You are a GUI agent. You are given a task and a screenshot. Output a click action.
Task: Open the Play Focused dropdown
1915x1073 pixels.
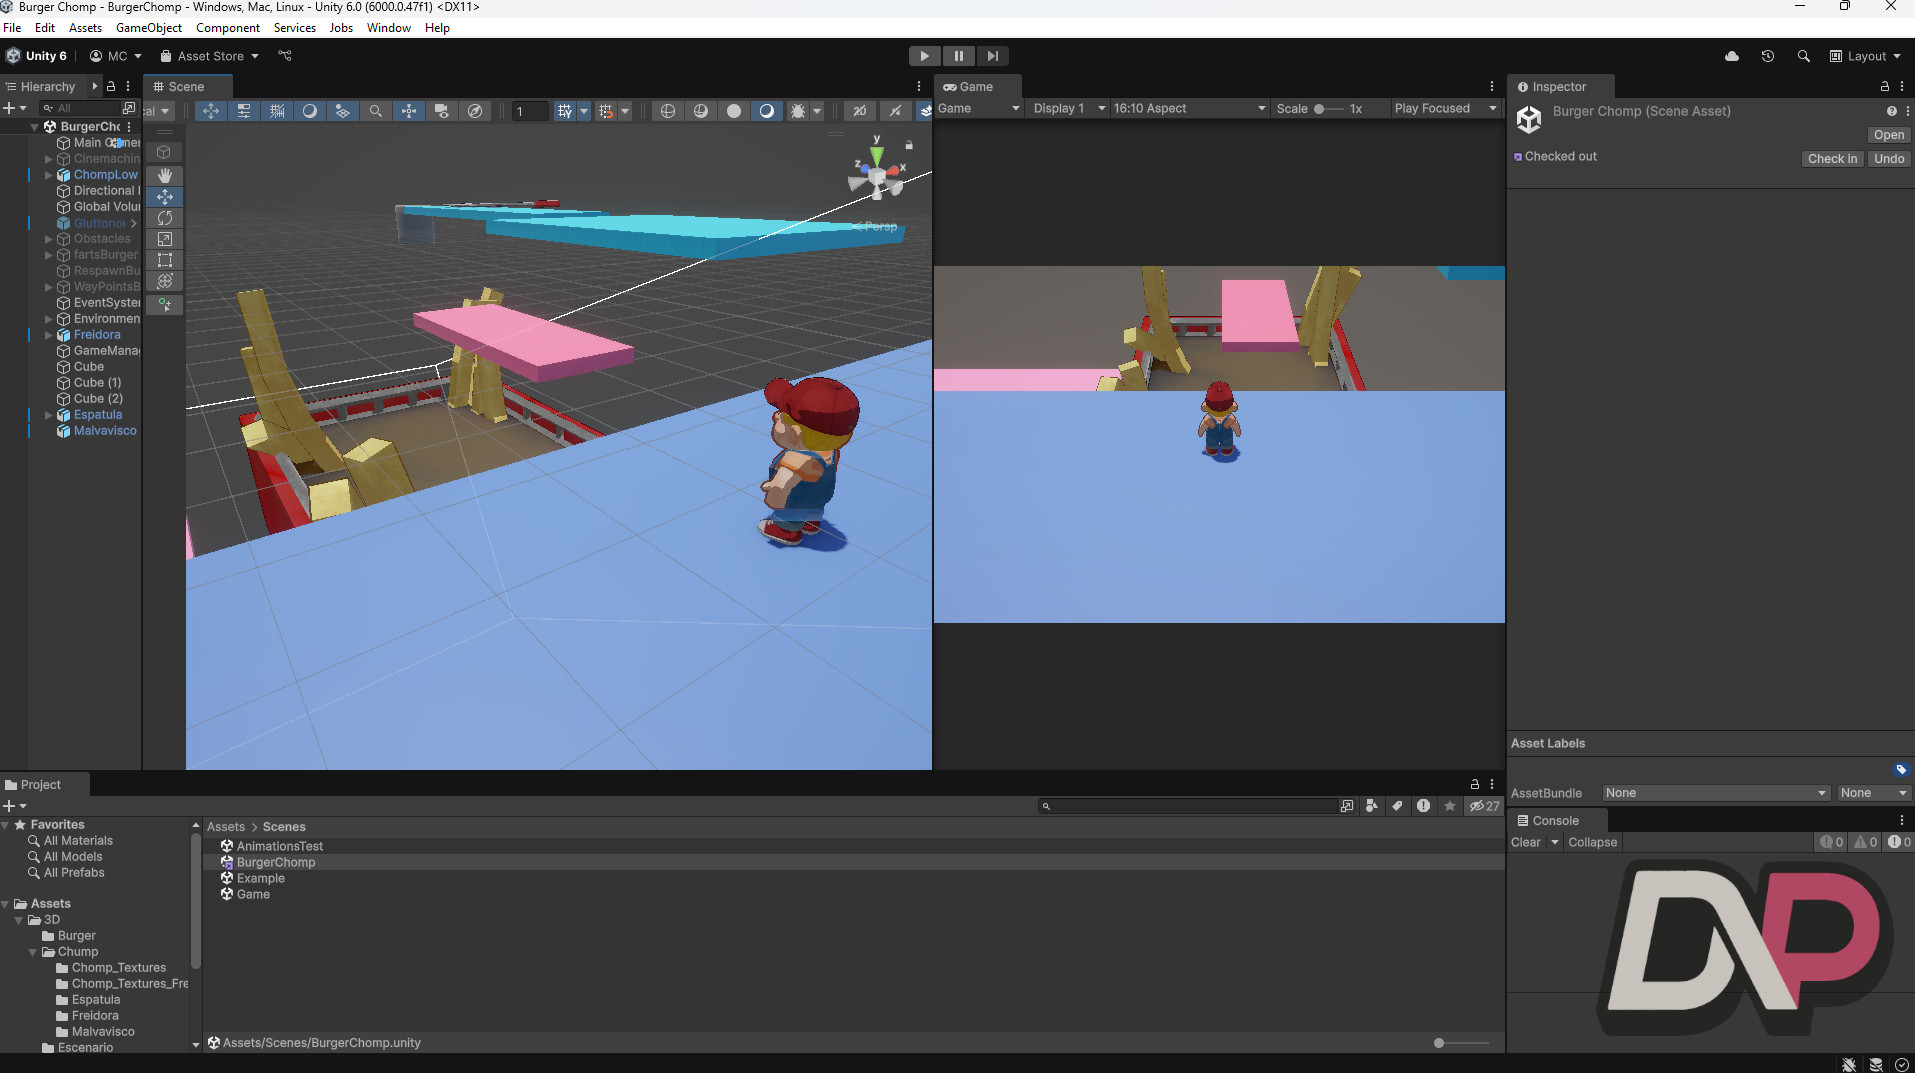pyautogui.click(x=1446, y=109)
